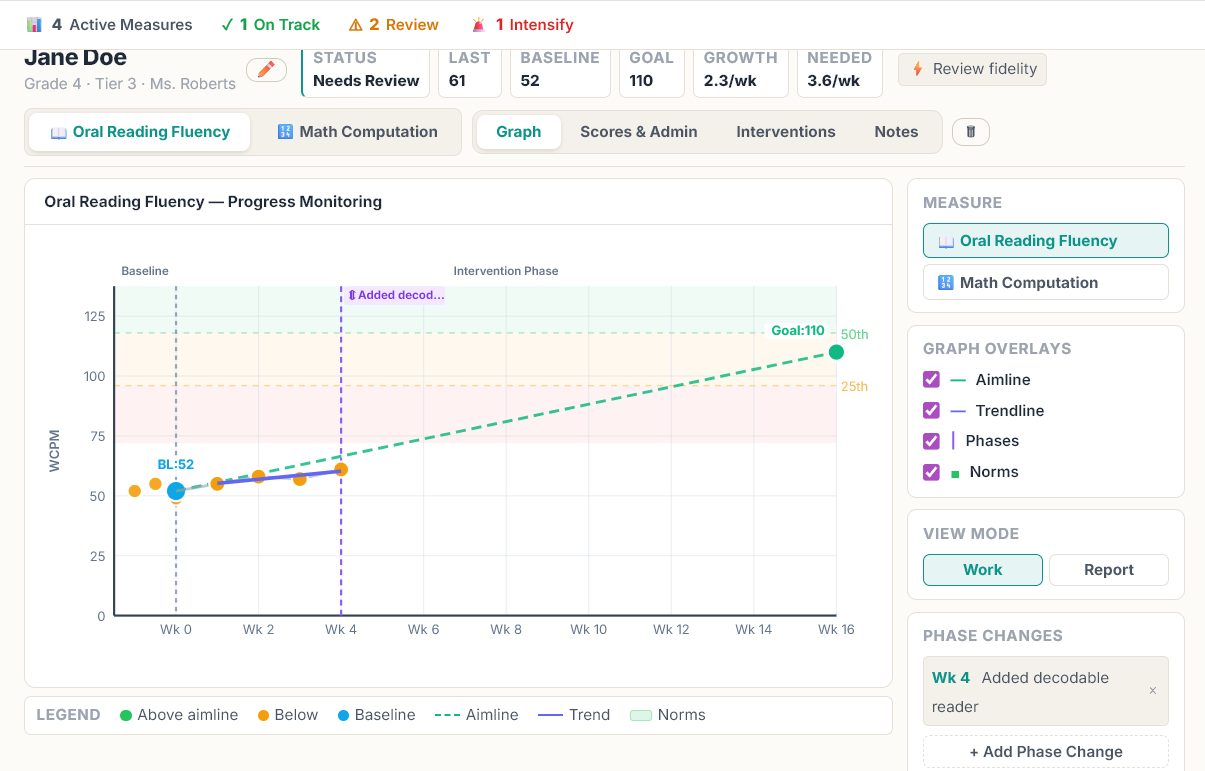
Task: Click the Baseline legend entry
Action: click(376, 715)
